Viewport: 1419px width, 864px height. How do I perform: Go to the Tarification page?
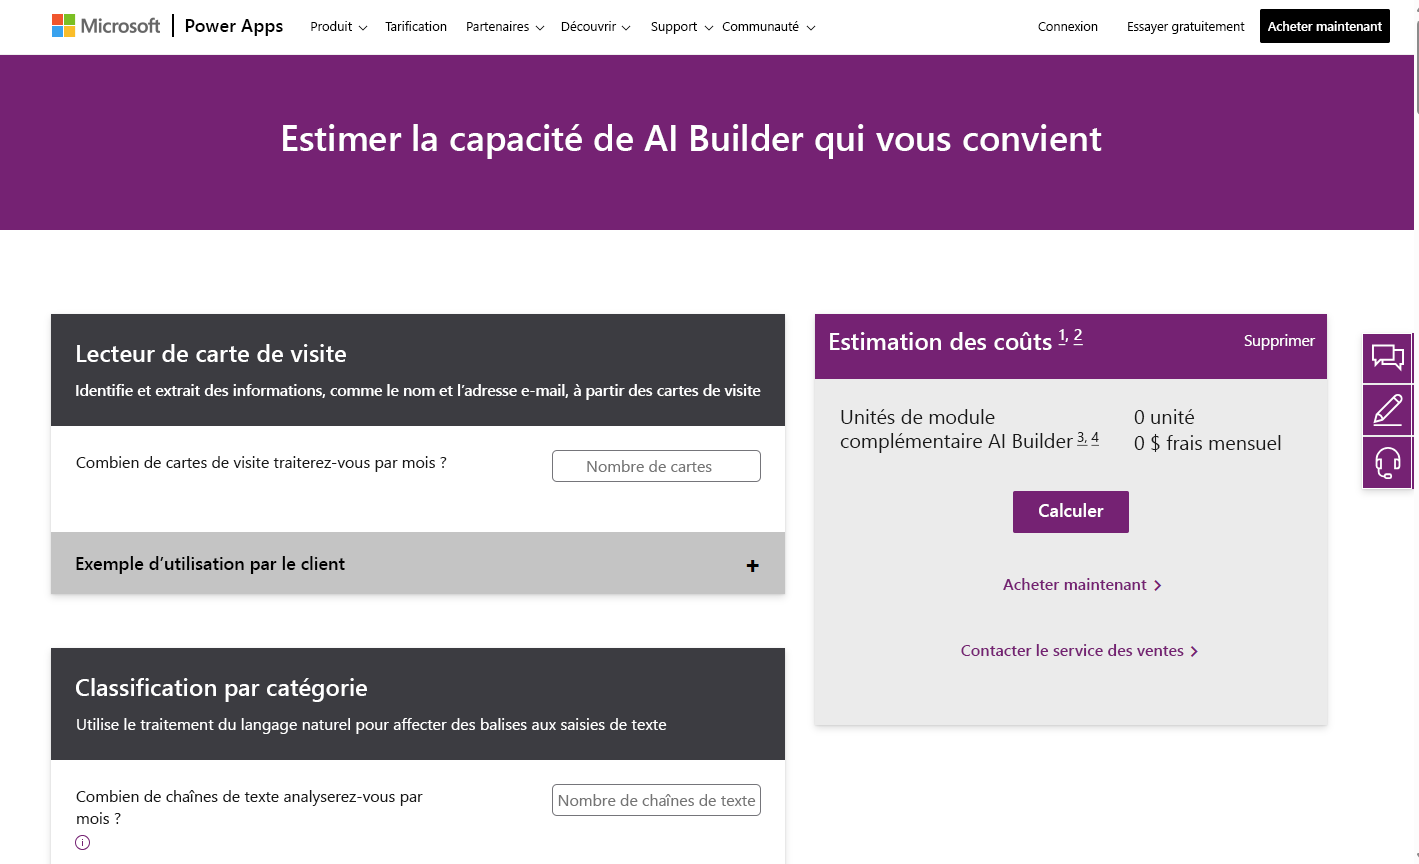(416, 27)
